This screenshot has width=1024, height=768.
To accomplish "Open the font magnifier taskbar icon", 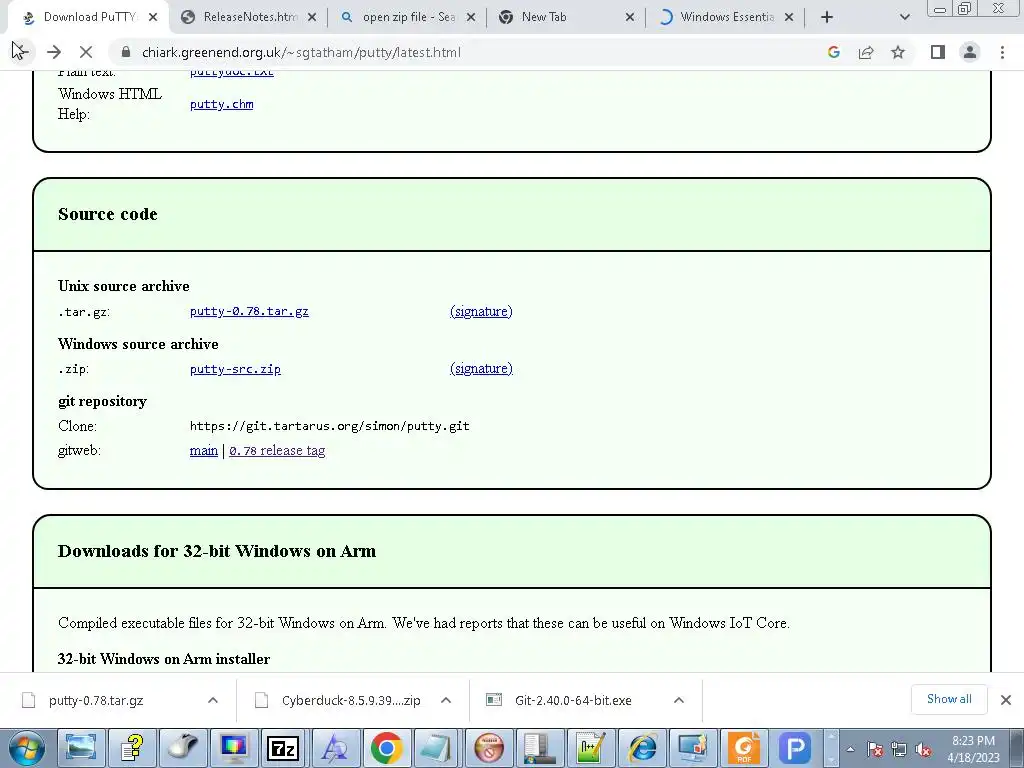I will click(335, 748).
